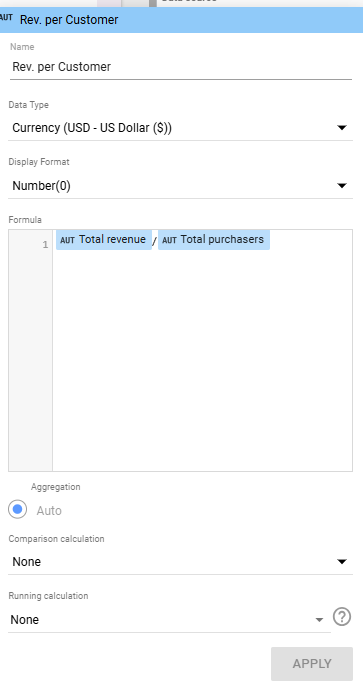The width and height of the screenshot is (363, 692).
Task: Select the Total purchasers formula chip
Action: pos(214,240)
